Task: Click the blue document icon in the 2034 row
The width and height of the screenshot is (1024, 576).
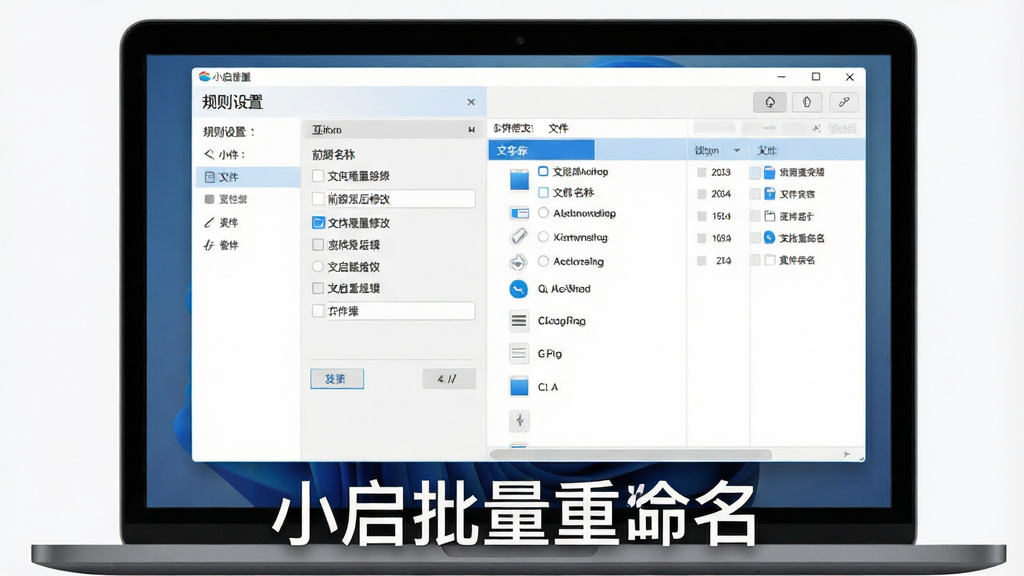Action: point(769,194)
